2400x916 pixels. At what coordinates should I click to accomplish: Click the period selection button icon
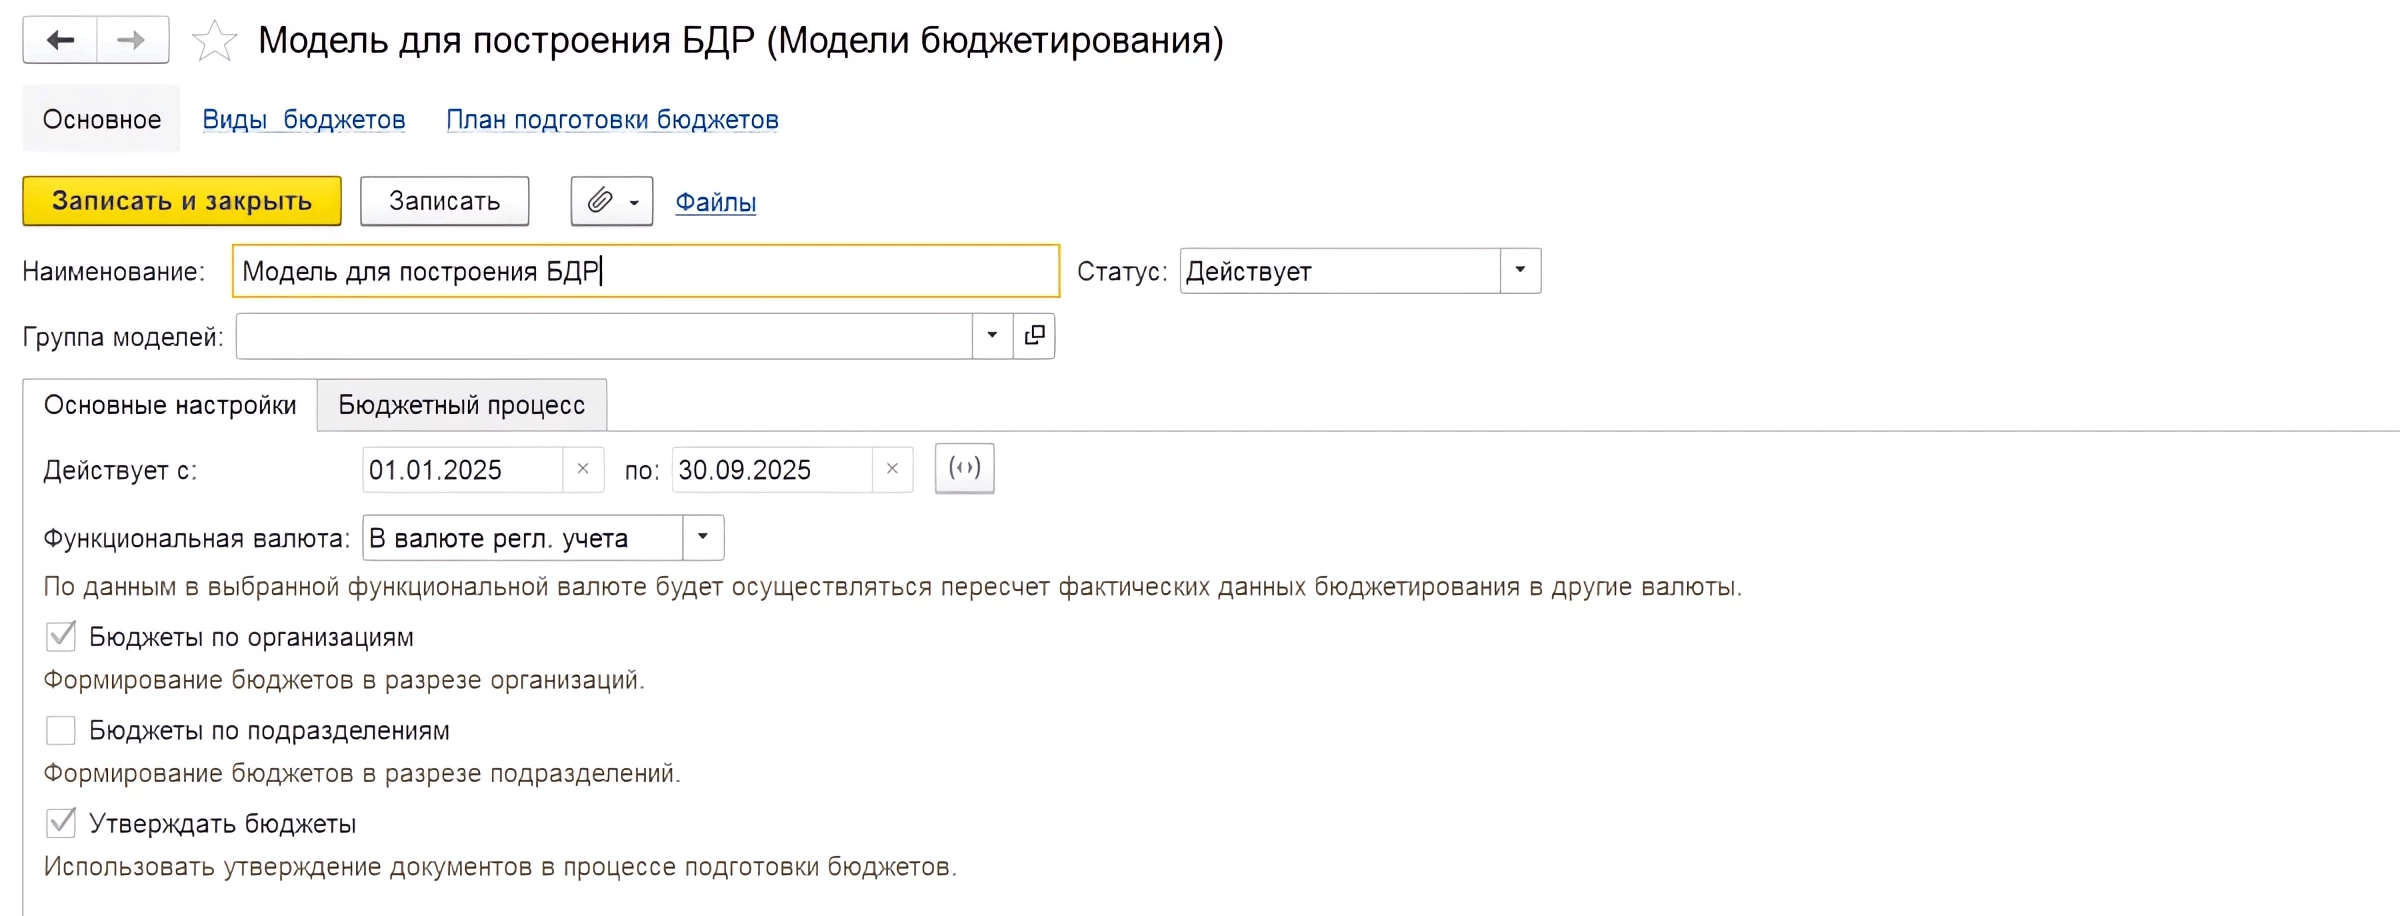tap(964, 469)
